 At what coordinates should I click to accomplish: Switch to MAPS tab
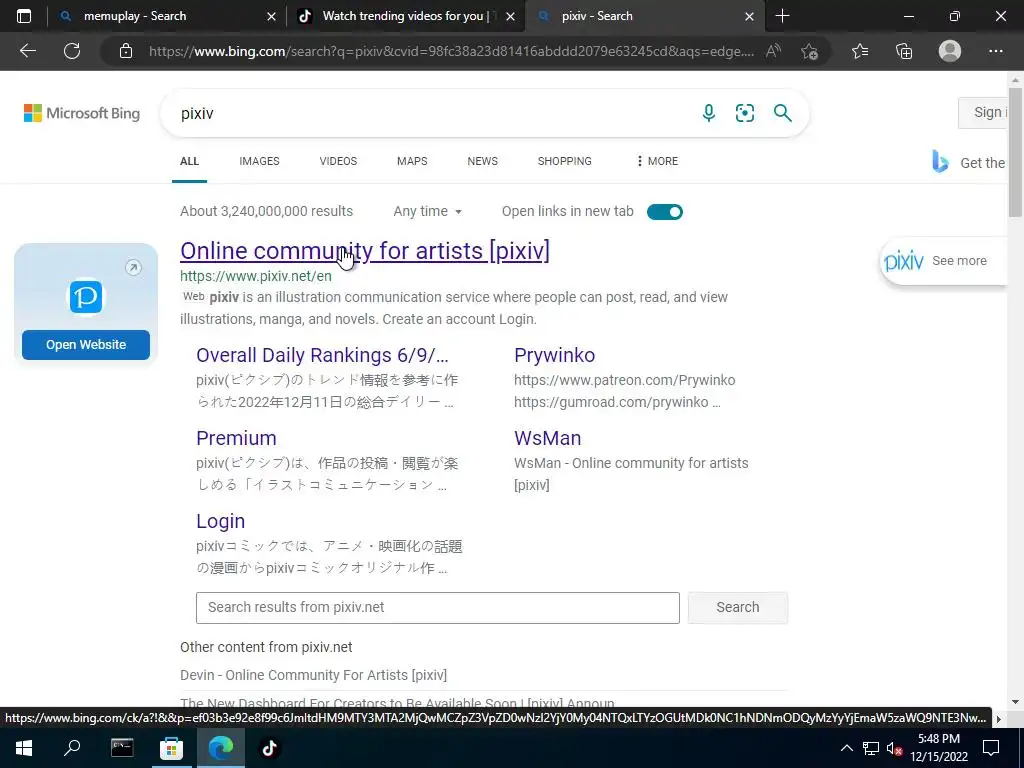pos(412,161)
